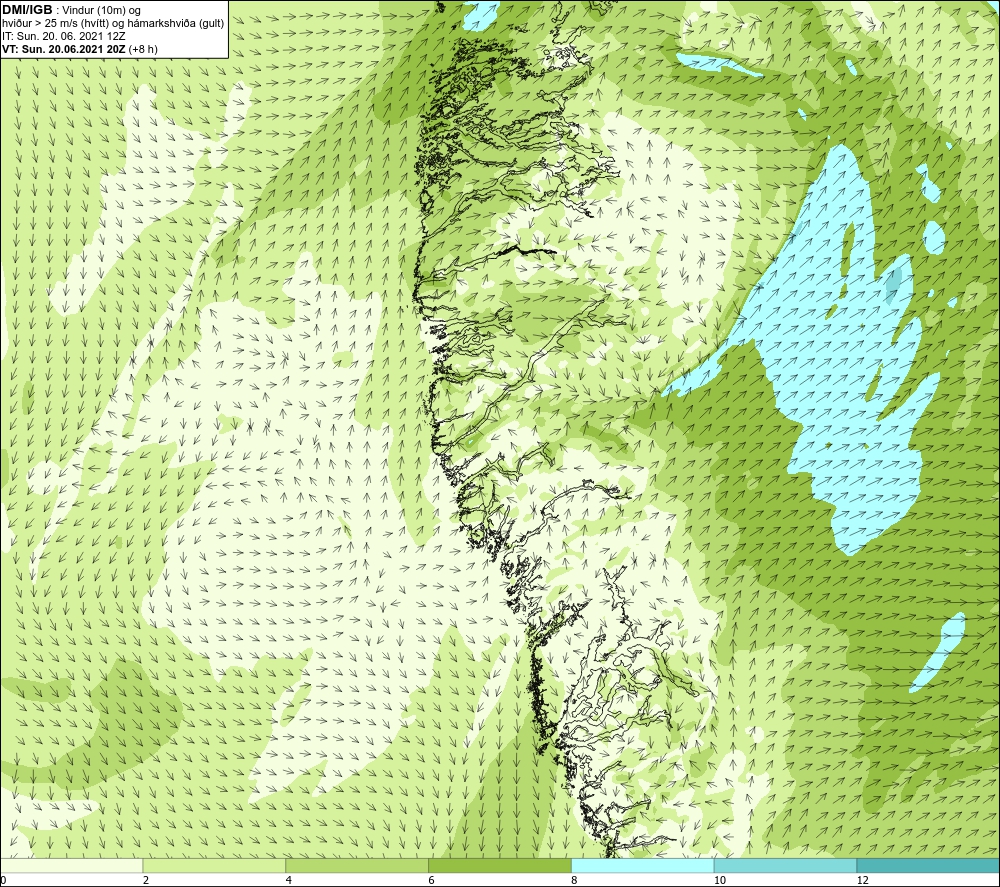This screenshot has height=887, width=1000.
Task: Click the 'IT: Sun. 20. 06. 2021 12Z' line
Action: click(x=64, y=36)
